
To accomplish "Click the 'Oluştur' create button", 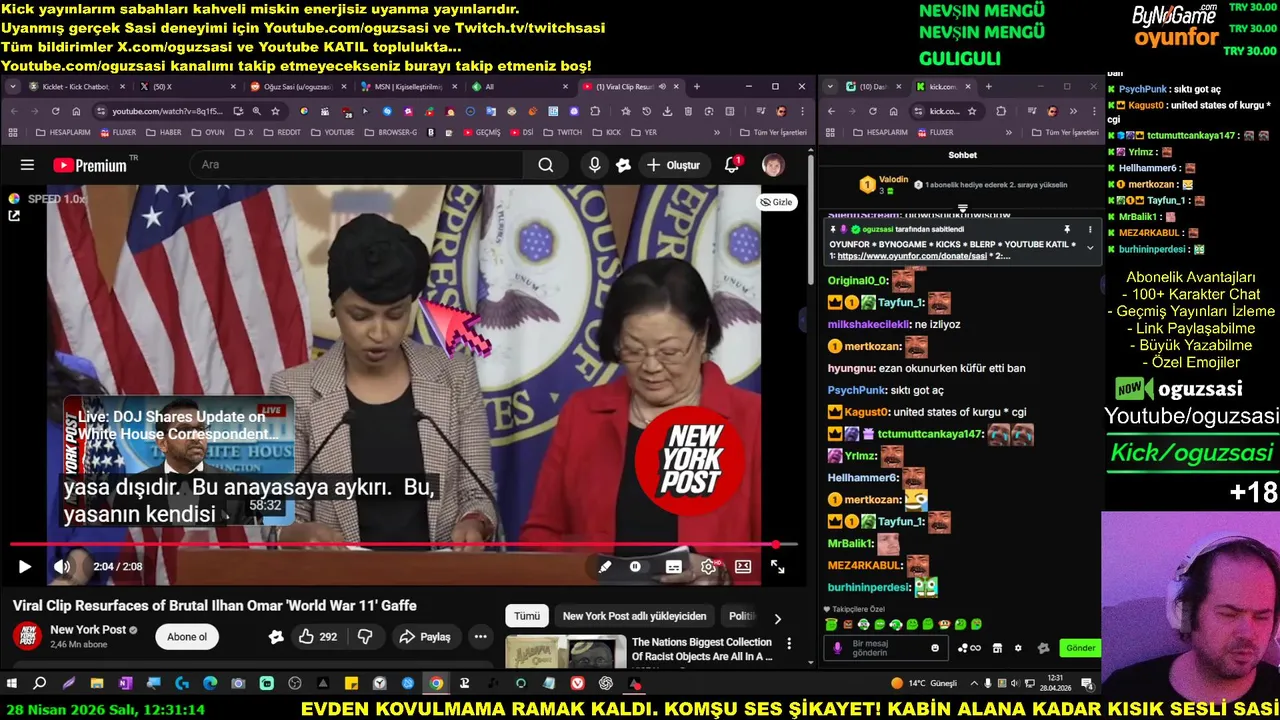I will point(673,165).
